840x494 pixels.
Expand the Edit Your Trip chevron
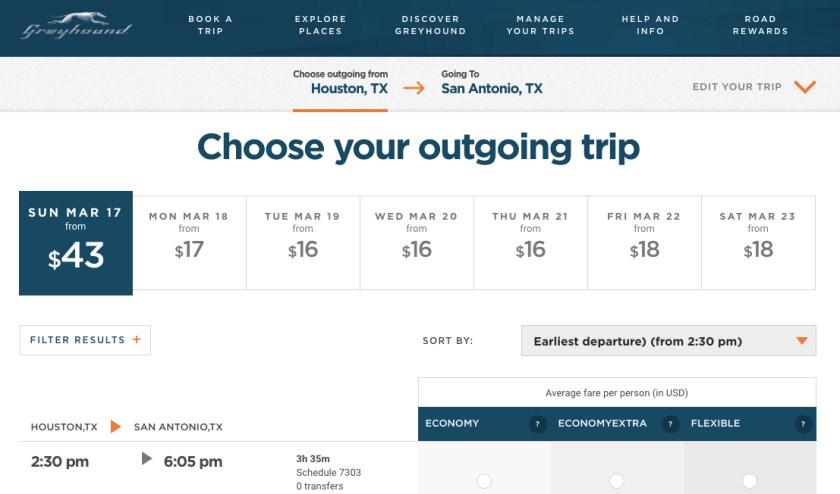[x=805, y=87]
